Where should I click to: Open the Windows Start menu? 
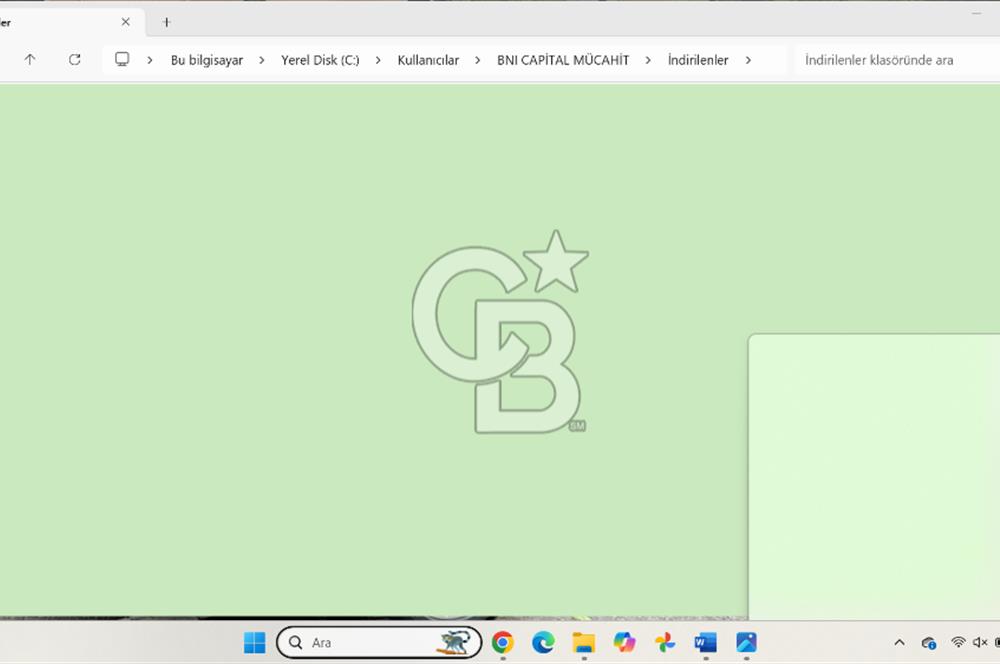coord(255,642)
